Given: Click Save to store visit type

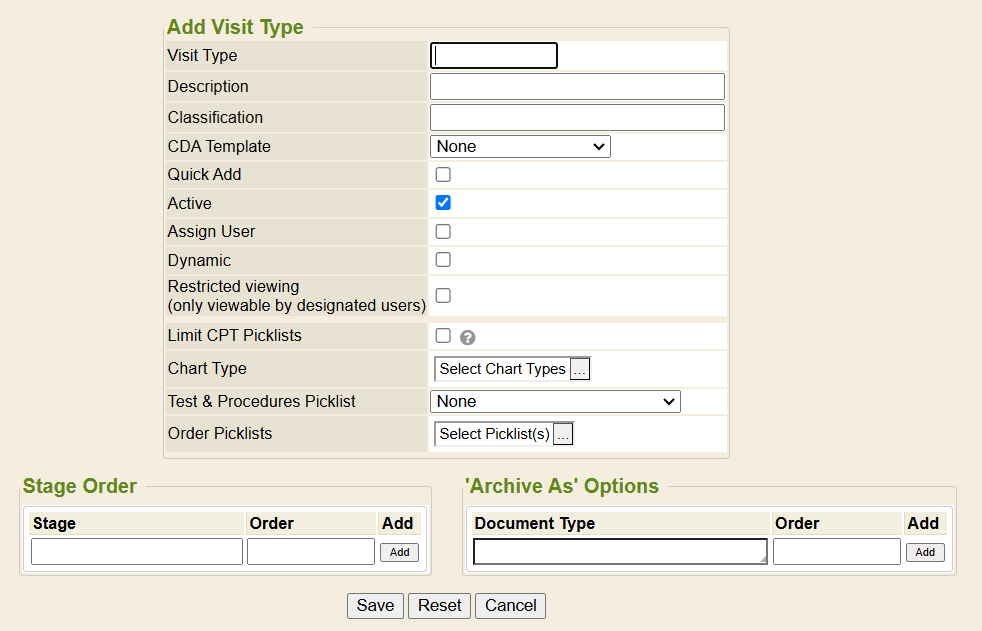Looking at the screenshot, I should pos(375,606).
